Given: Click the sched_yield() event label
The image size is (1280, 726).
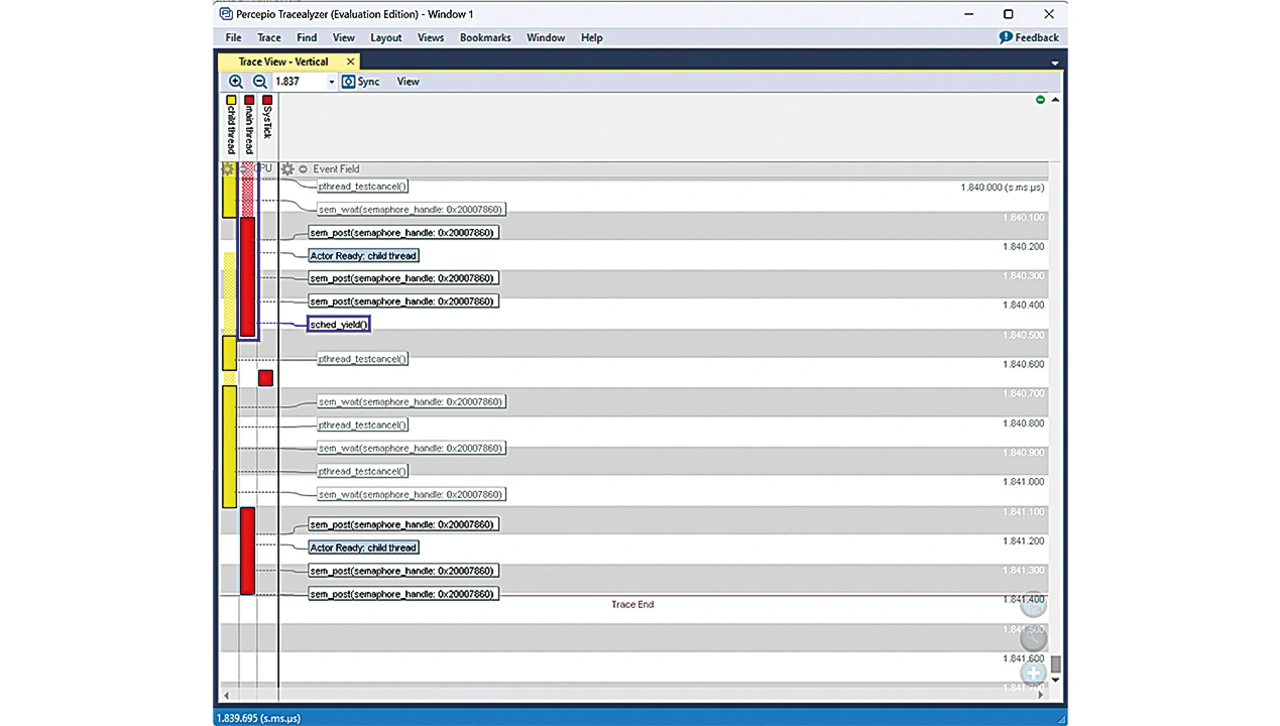Looking at the screenshot, I should [x=339, y=325].
